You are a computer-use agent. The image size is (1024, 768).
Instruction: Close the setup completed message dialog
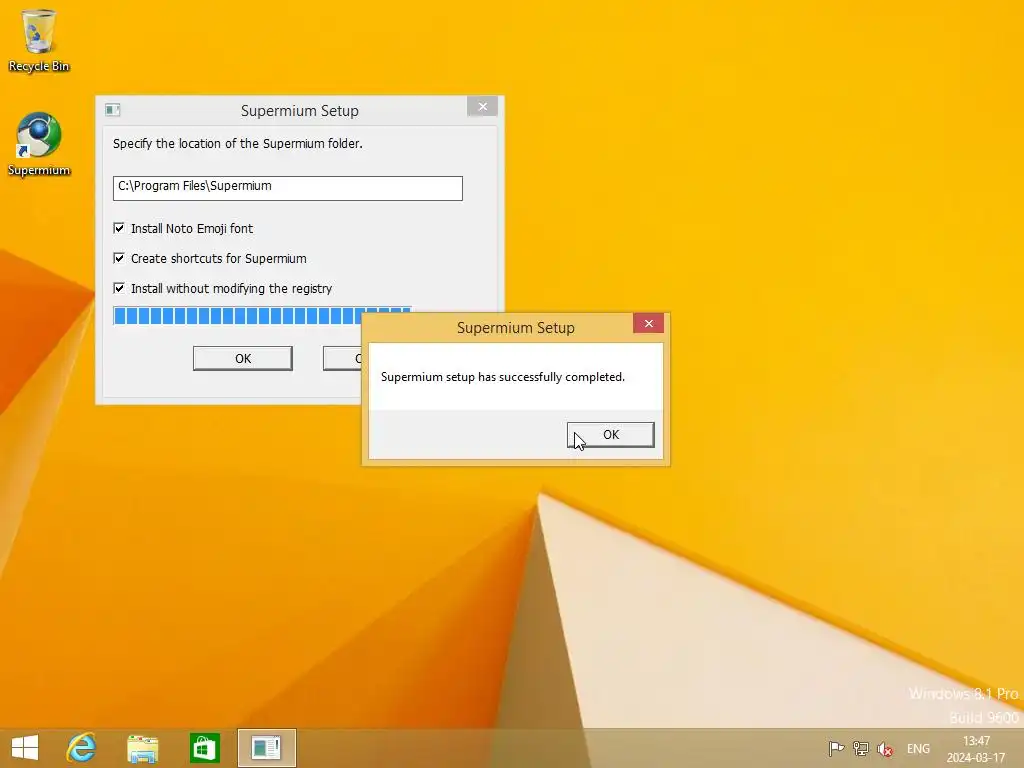tap(648, 323)
